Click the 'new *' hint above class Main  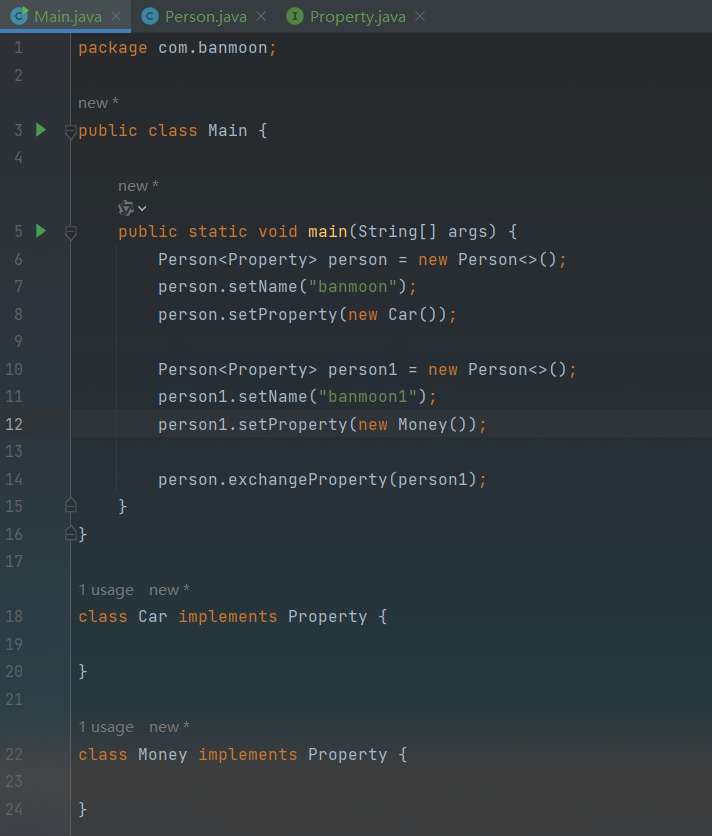98,103
